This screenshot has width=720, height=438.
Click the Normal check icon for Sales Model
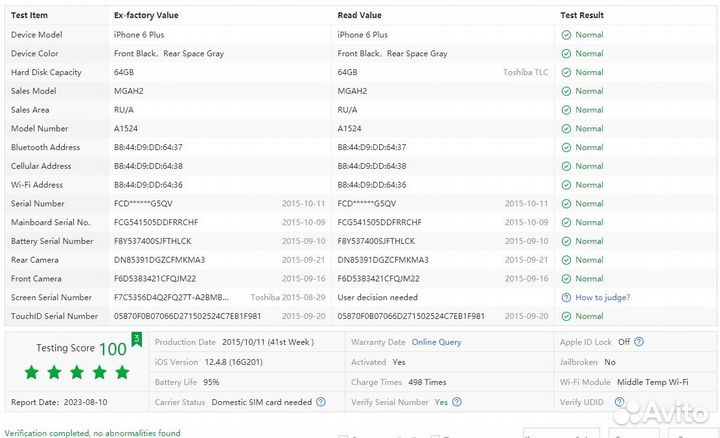(x=566, y=91)
